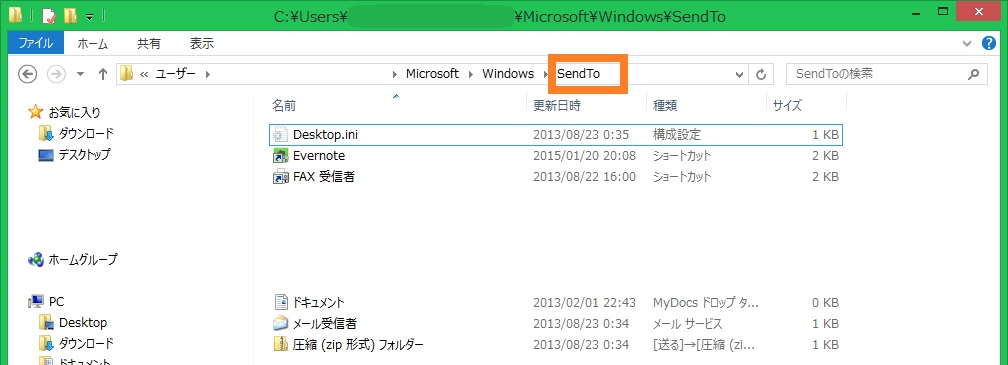The height and width of the screenshot is (365, 1008).
Task: Click SendTo in the address breadcrumb
Action: [578, 74]
